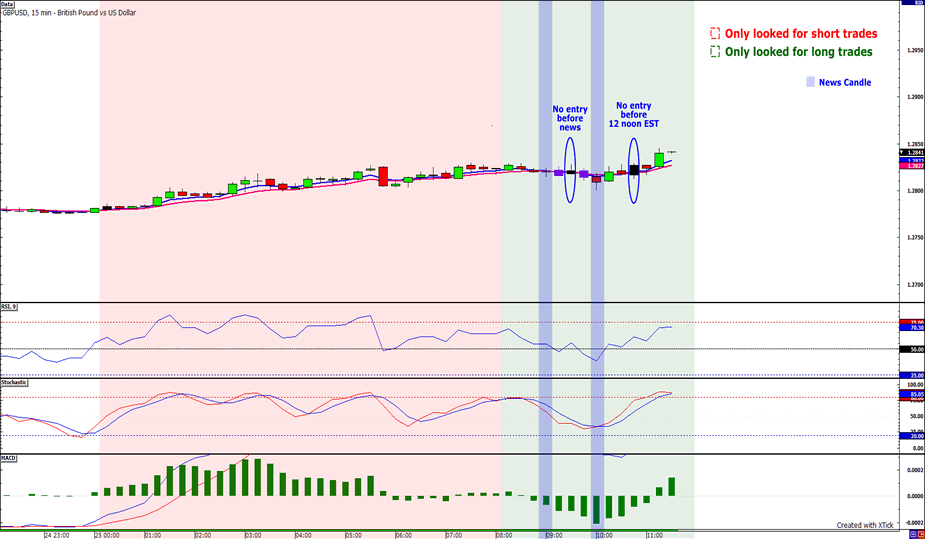This screenshot has width=925, height=539.
Task: Click the 05:00 time axis label
Action: [x=353, y=535]
